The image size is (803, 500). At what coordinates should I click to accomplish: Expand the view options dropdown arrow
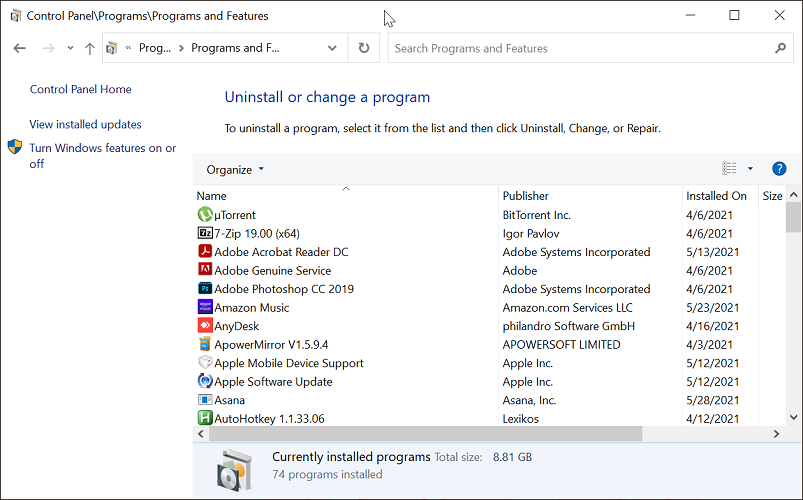pos(750,168)
